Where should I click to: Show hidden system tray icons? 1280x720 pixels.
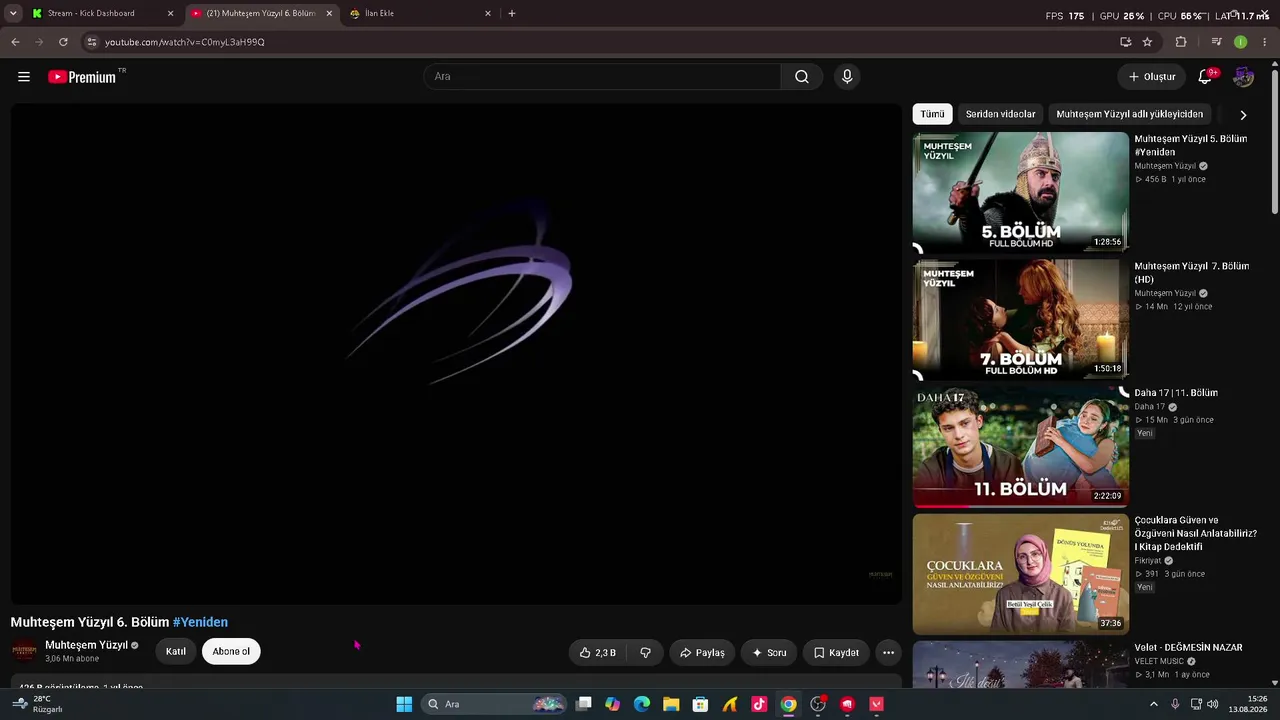click(1153, 704)
